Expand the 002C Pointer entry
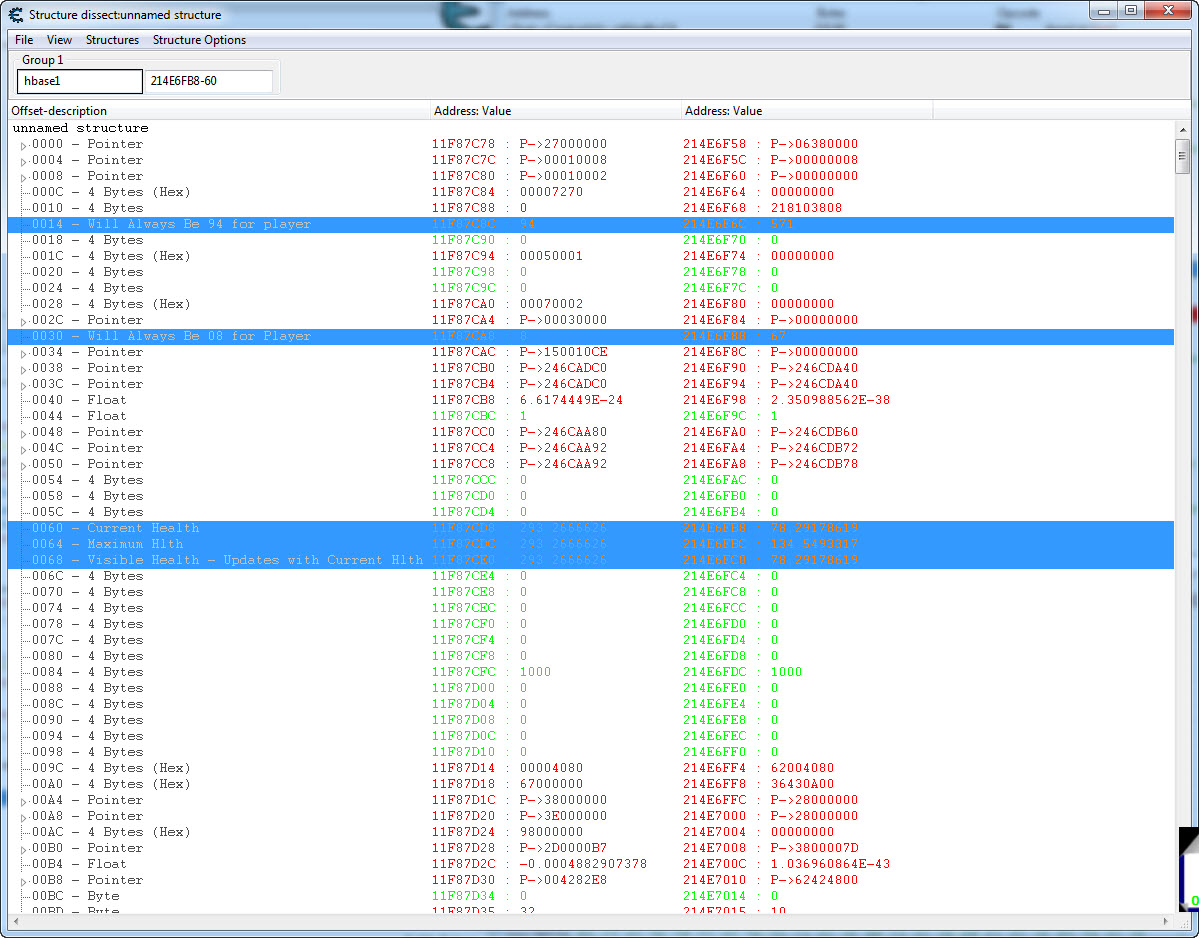This screenshot has width=1199, height=938. click(x=24, y=321)
